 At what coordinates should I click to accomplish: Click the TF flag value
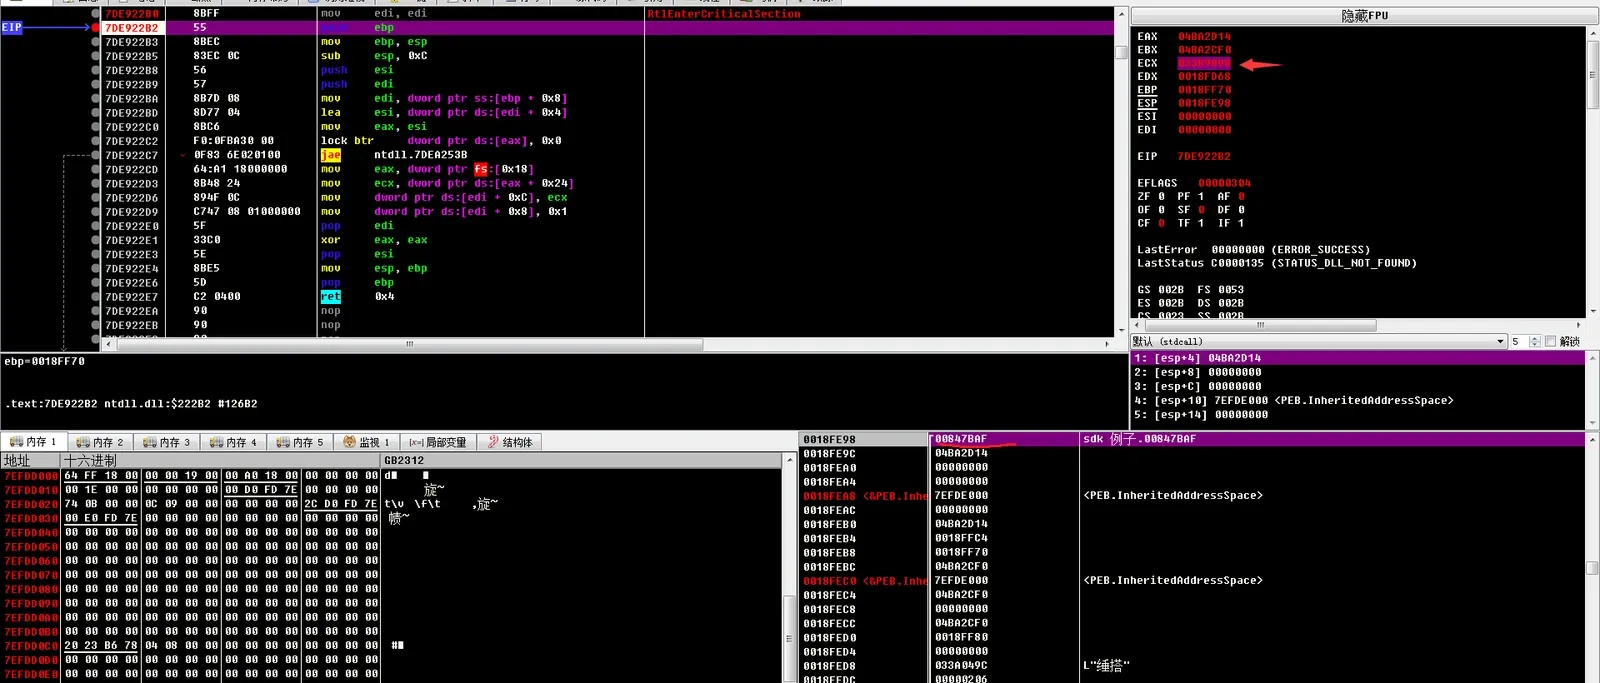click(x=1201, y=223)
